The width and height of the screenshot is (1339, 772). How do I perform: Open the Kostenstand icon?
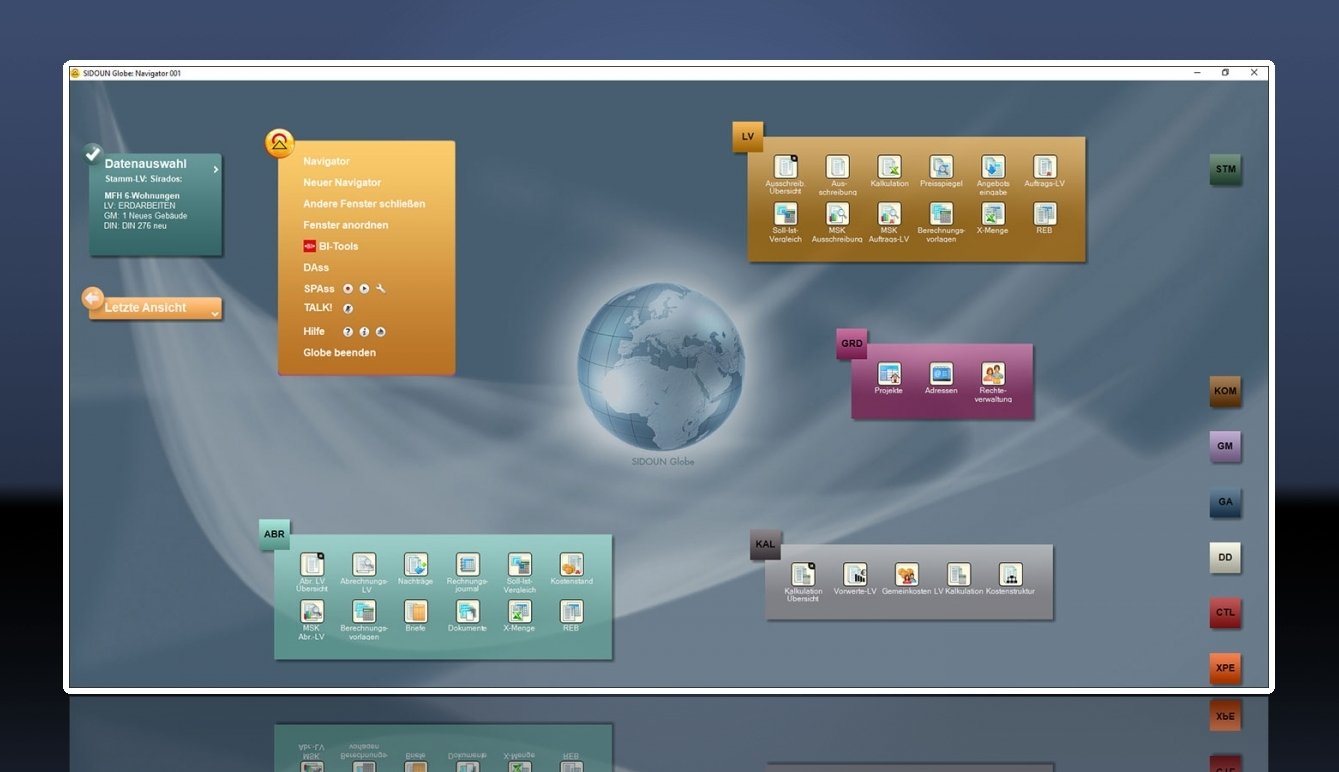coord(572,565)
